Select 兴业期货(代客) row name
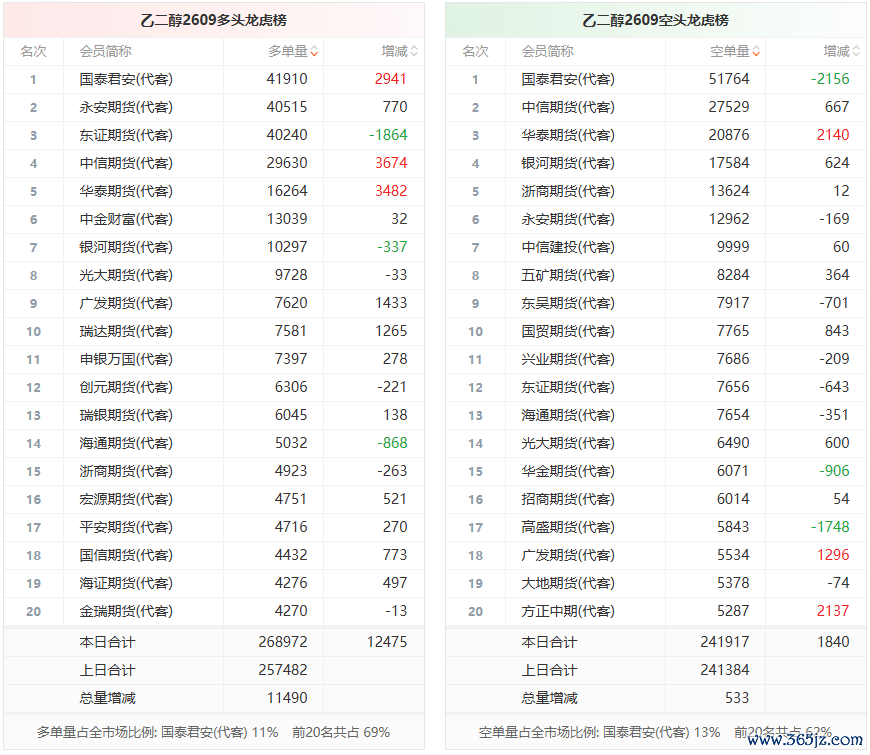 click(568, 359)
